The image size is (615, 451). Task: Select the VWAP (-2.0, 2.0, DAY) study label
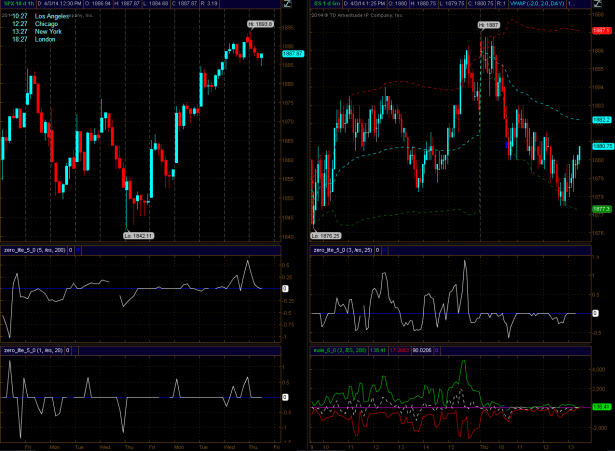click(x=537, y=4)
